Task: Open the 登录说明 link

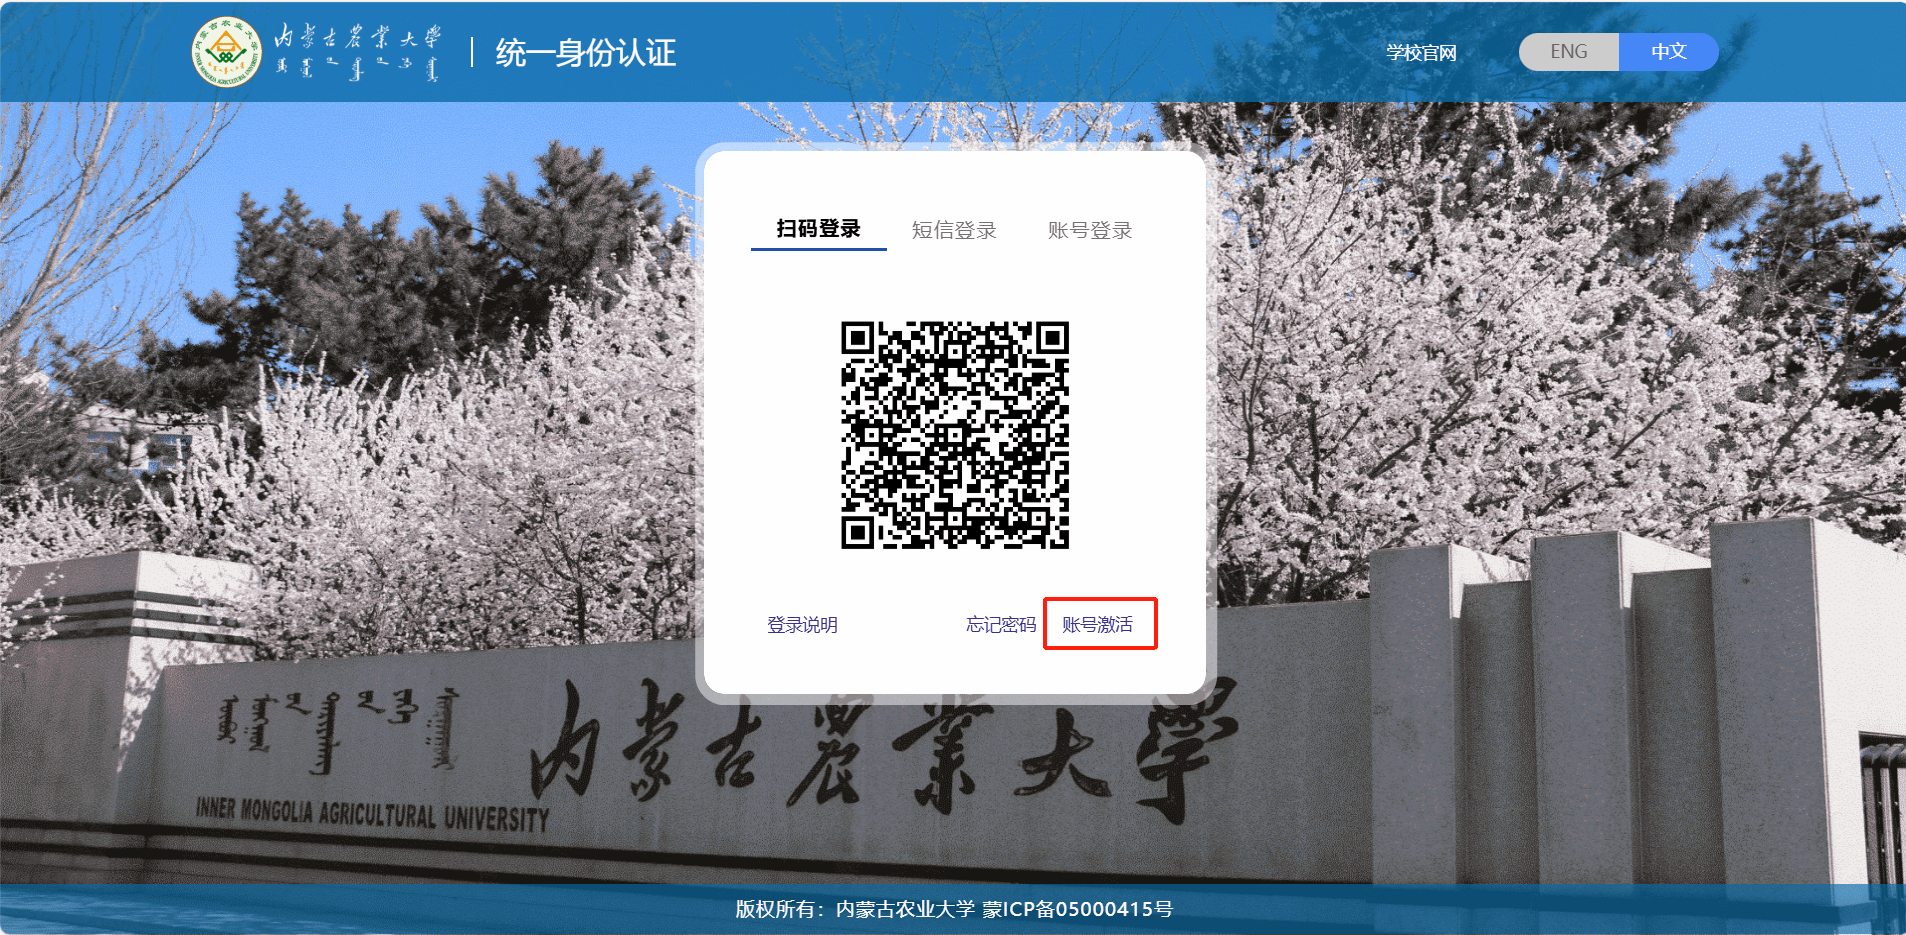Action: (802, 625)
